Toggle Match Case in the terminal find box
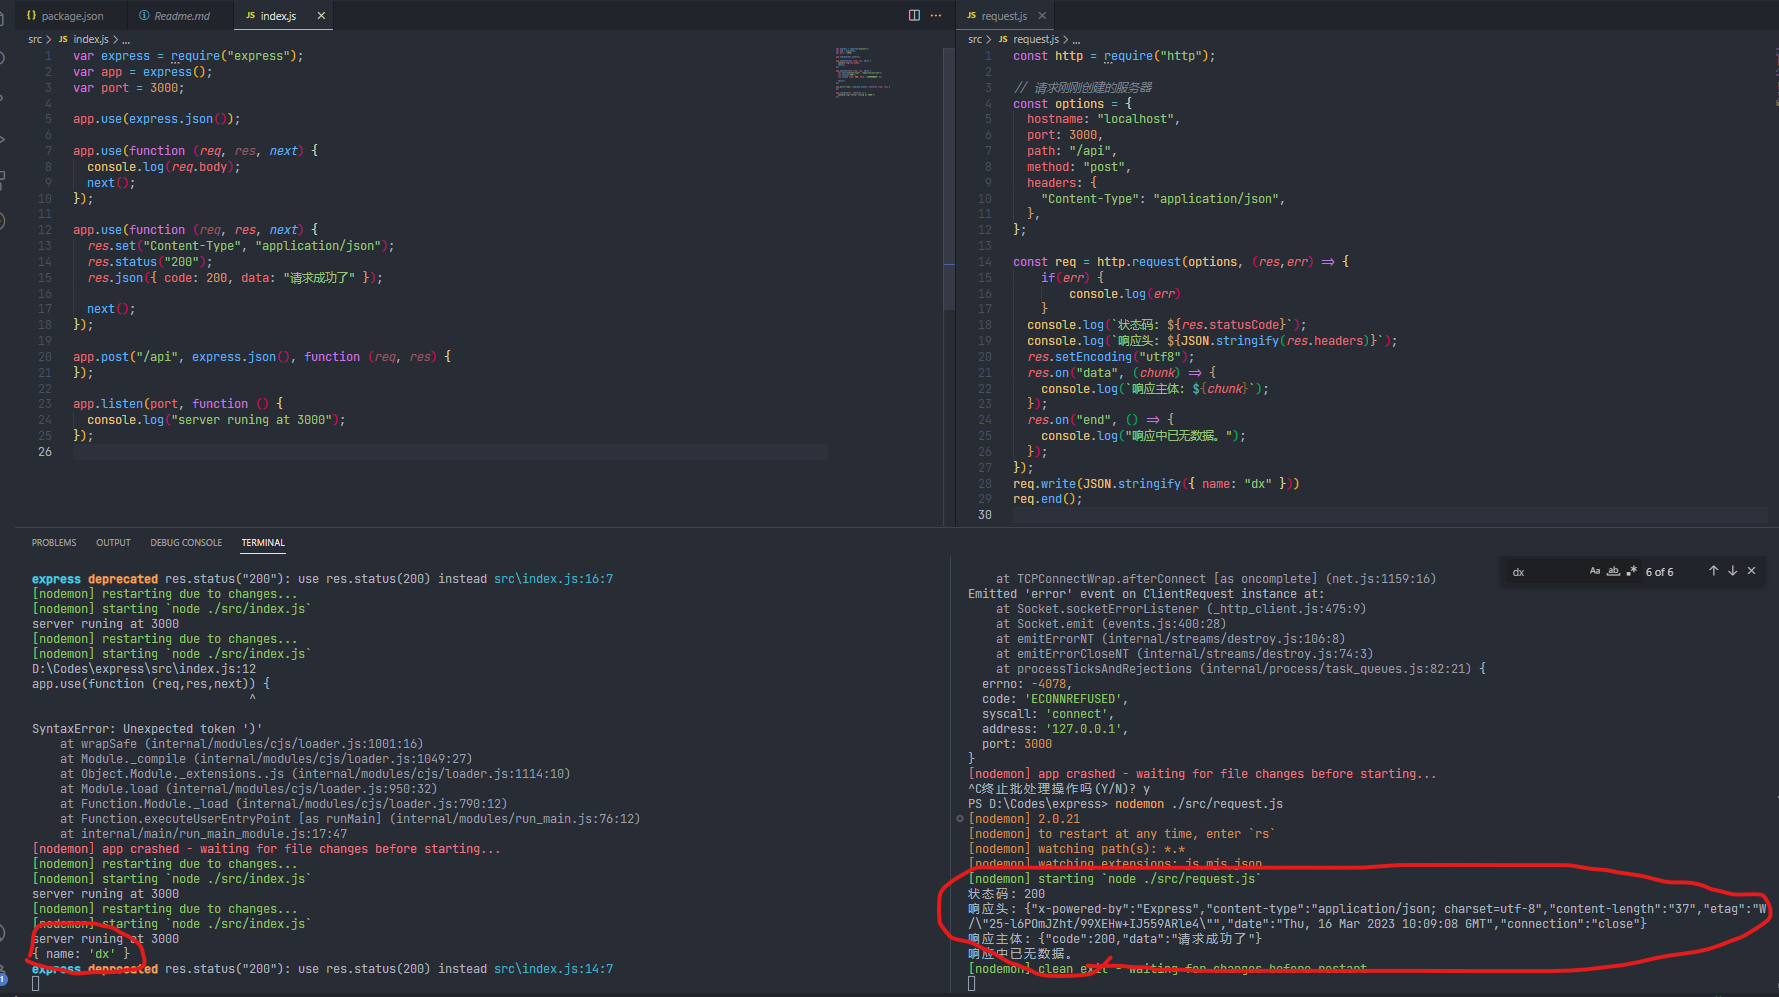The image size is (1779, 997). (x=1595, y=571)
